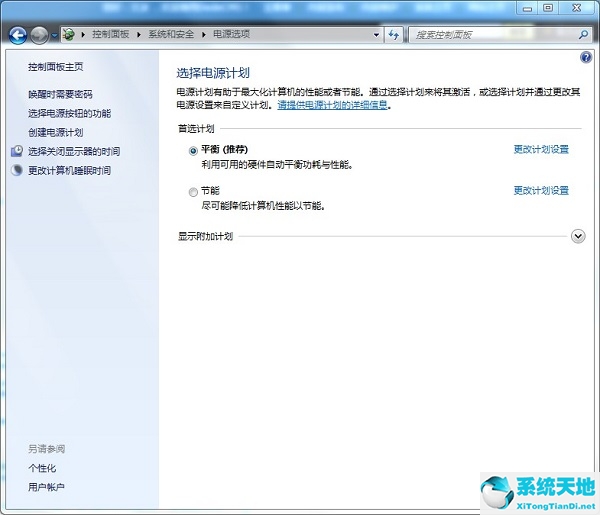Expand 显示附加计划 with the chevron button
The height and width of the screenshot is (515, 600).
tap(578, 236)
